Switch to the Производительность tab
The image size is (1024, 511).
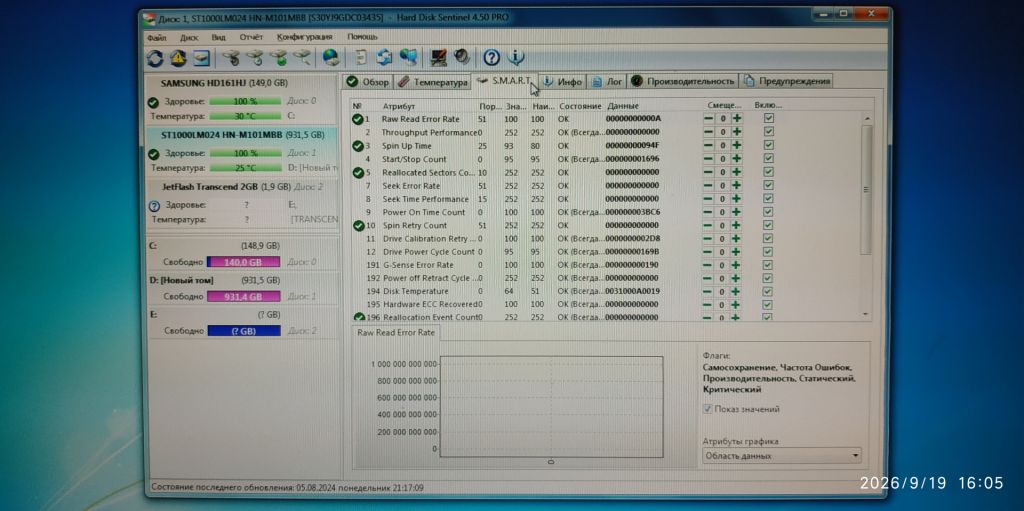click(x=683, y=82)
